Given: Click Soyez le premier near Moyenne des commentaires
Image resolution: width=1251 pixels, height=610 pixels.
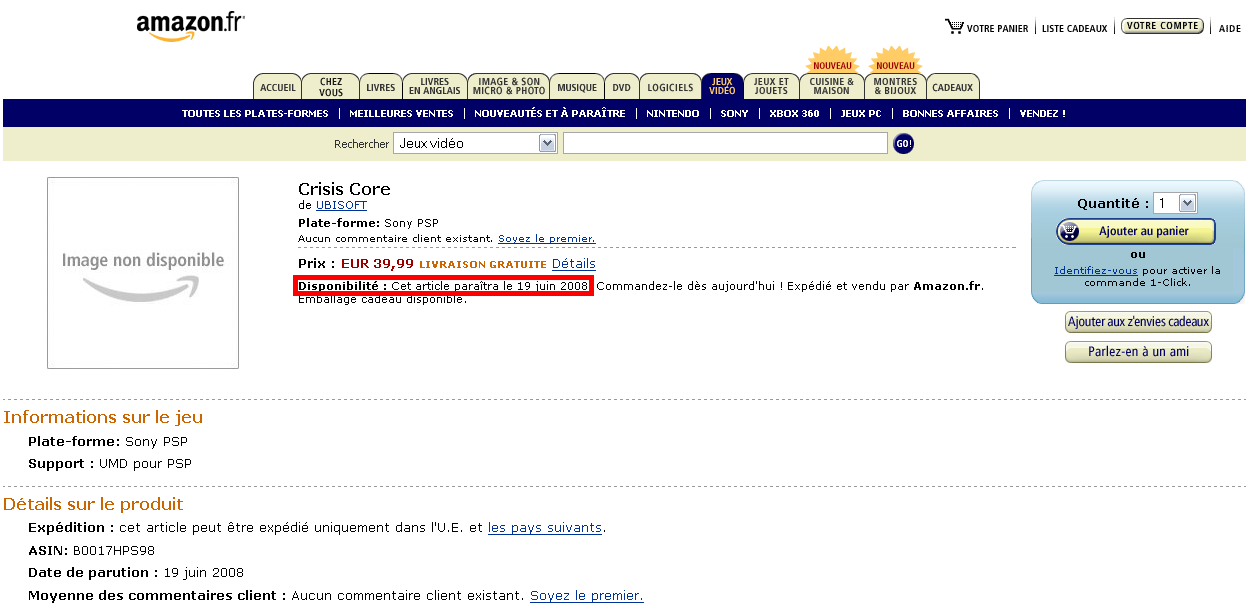Looking at the screenshot, I should [587, 596].
